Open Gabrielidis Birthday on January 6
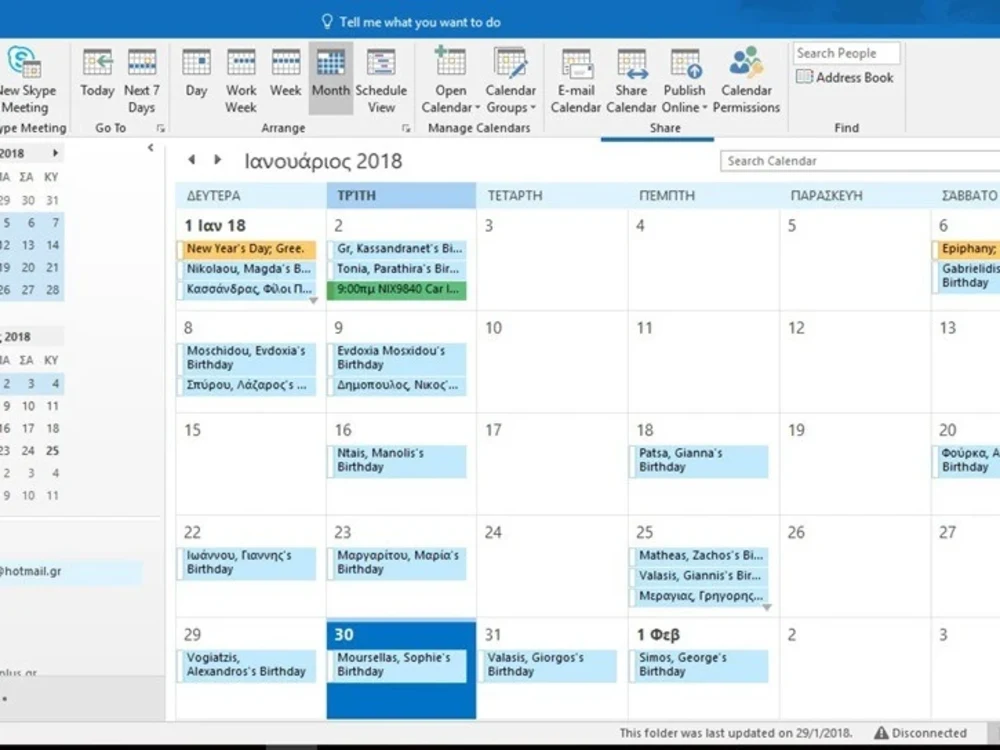 tap(966, 276)
